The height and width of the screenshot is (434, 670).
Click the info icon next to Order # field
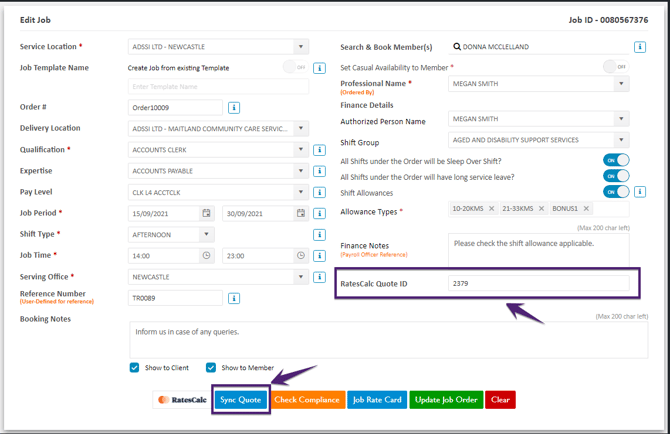point(234,108)
